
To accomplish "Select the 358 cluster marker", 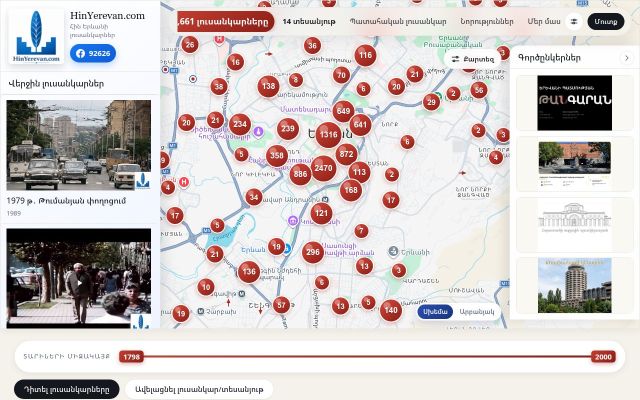I will 277,156.
